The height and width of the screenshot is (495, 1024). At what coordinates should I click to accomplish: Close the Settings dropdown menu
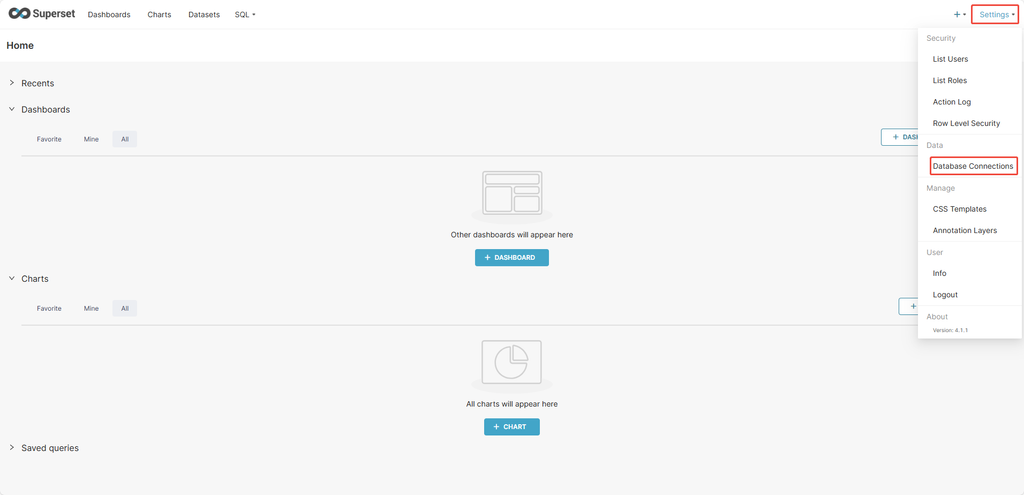coord(994,15)
